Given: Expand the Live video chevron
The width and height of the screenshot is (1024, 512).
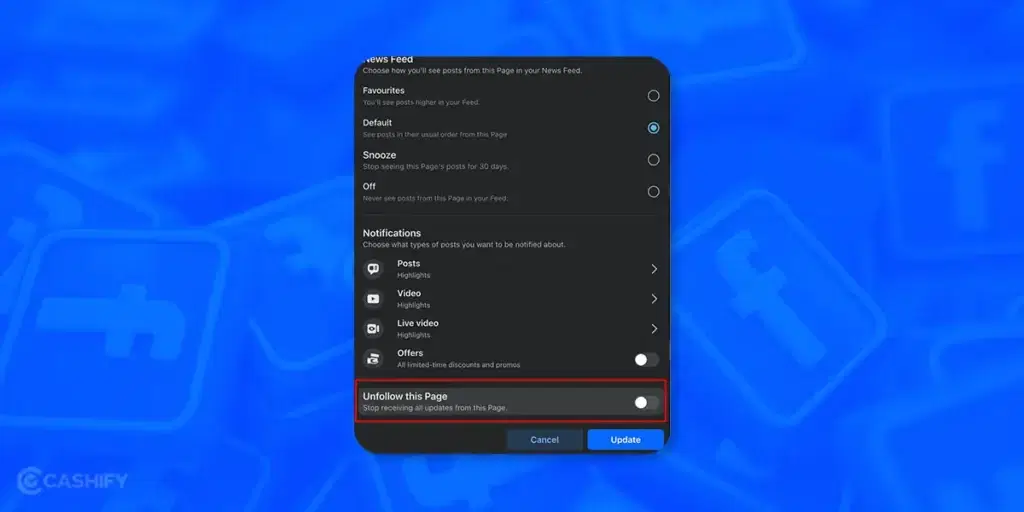Looking at the screenshot, I should [x=654, y=328].
